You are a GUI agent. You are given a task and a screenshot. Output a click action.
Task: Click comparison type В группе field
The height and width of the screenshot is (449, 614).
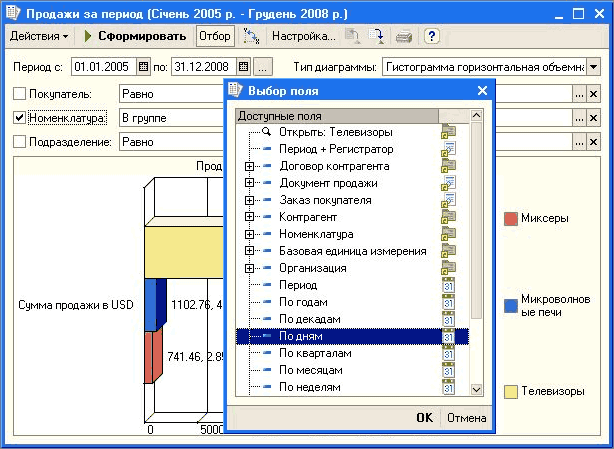(x=172, y=118)
